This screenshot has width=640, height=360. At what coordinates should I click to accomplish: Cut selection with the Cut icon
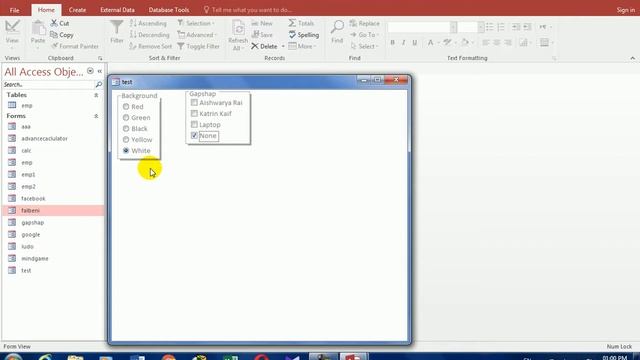54,23
